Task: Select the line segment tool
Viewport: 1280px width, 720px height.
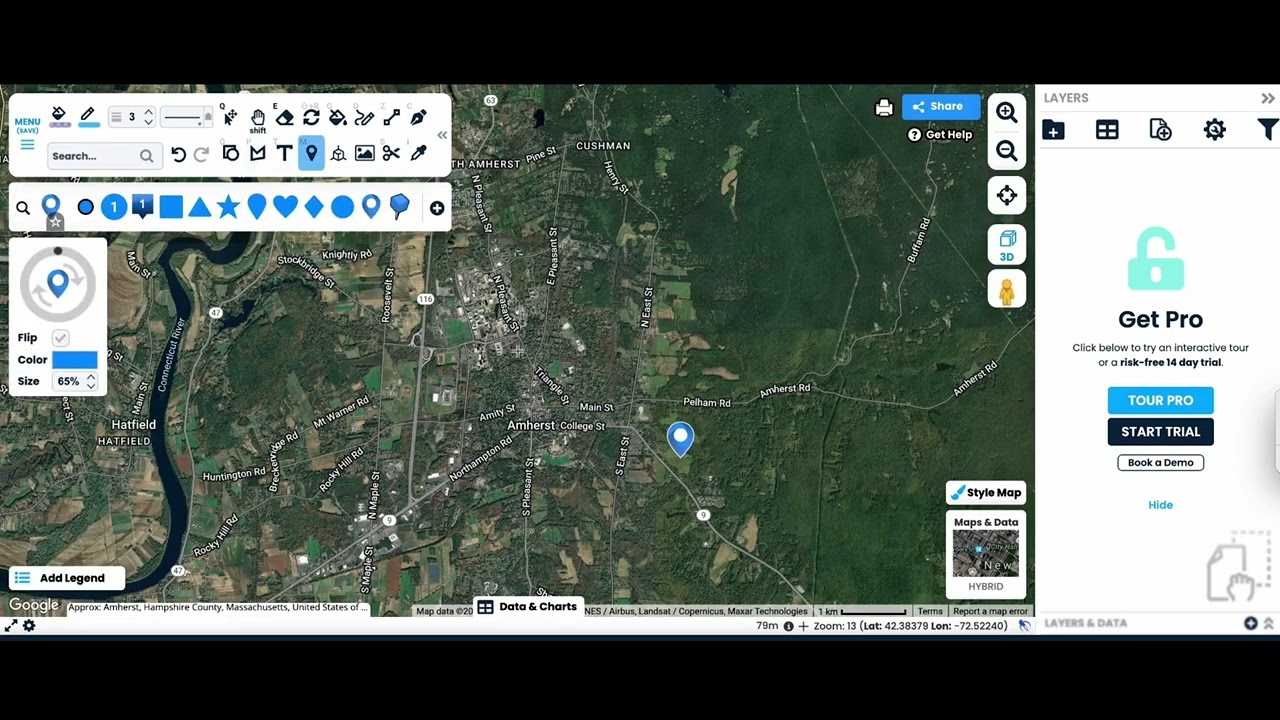Action: click(x=391, y=117)
